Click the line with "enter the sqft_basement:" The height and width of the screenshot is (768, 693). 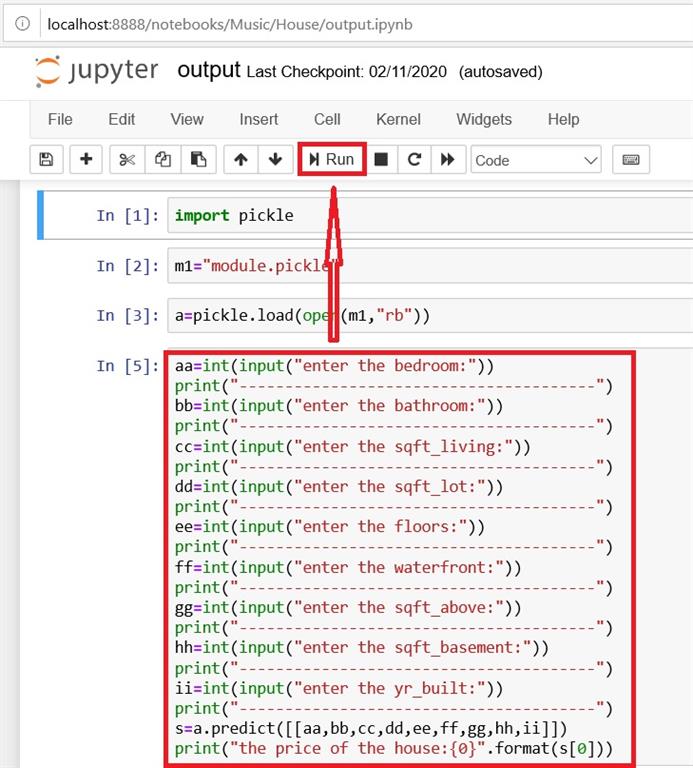point(361,648)
